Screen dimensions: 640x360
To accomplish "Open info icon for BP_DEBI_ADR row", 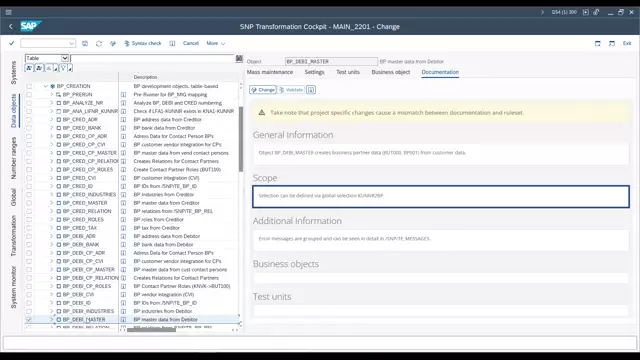I will (x=123, y=236).
